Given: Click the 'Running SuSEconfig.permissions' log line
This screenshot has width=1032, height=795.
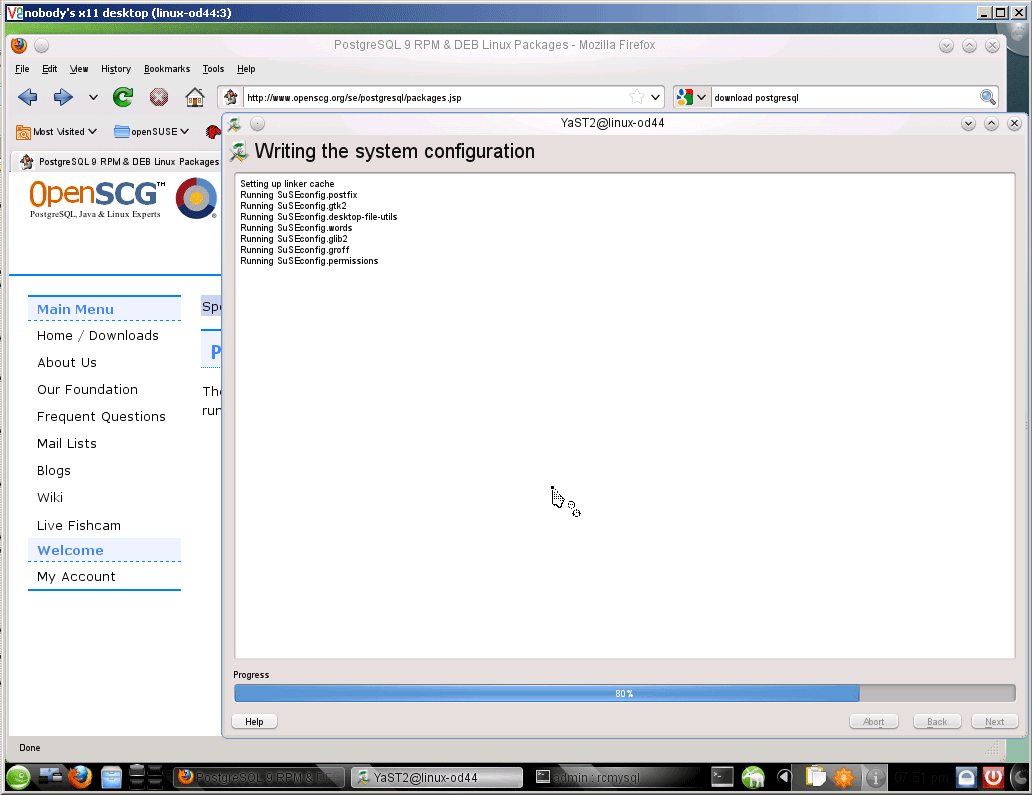Looking at the screenshot, I should pyautogui.click(x=309, y=261).
